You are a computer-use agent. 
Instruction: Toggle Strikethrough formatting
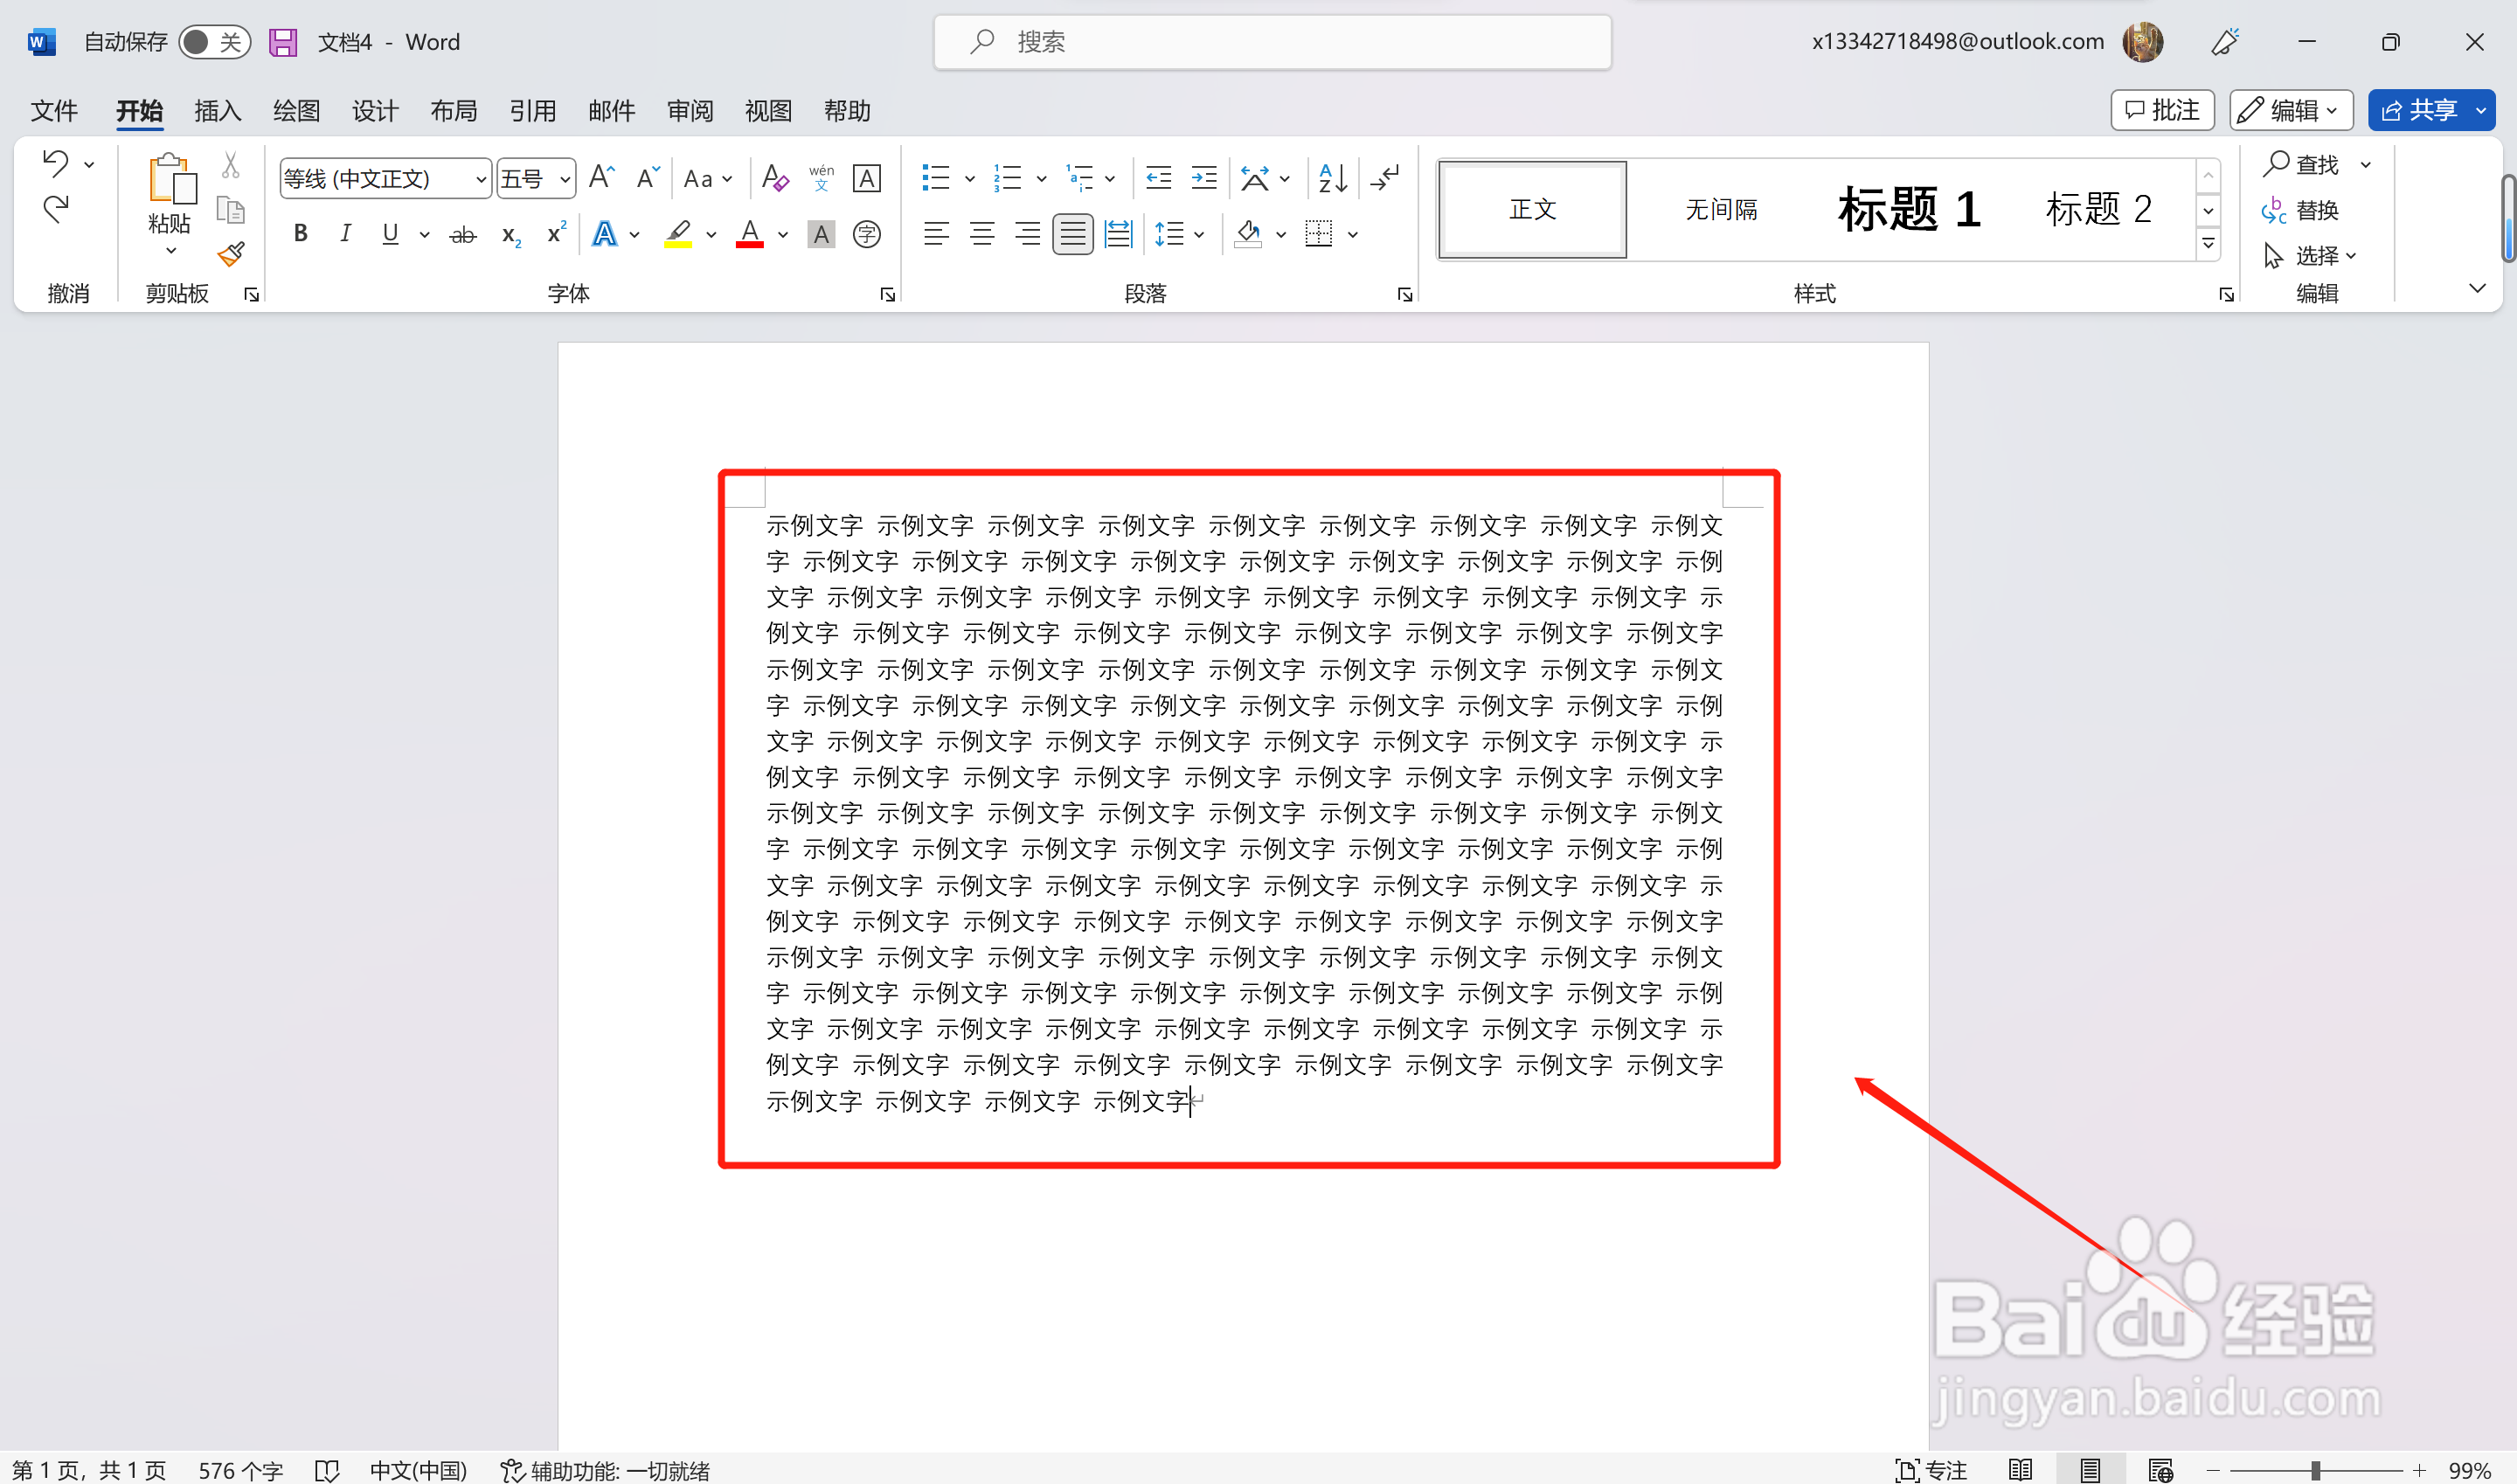(462, 235)
